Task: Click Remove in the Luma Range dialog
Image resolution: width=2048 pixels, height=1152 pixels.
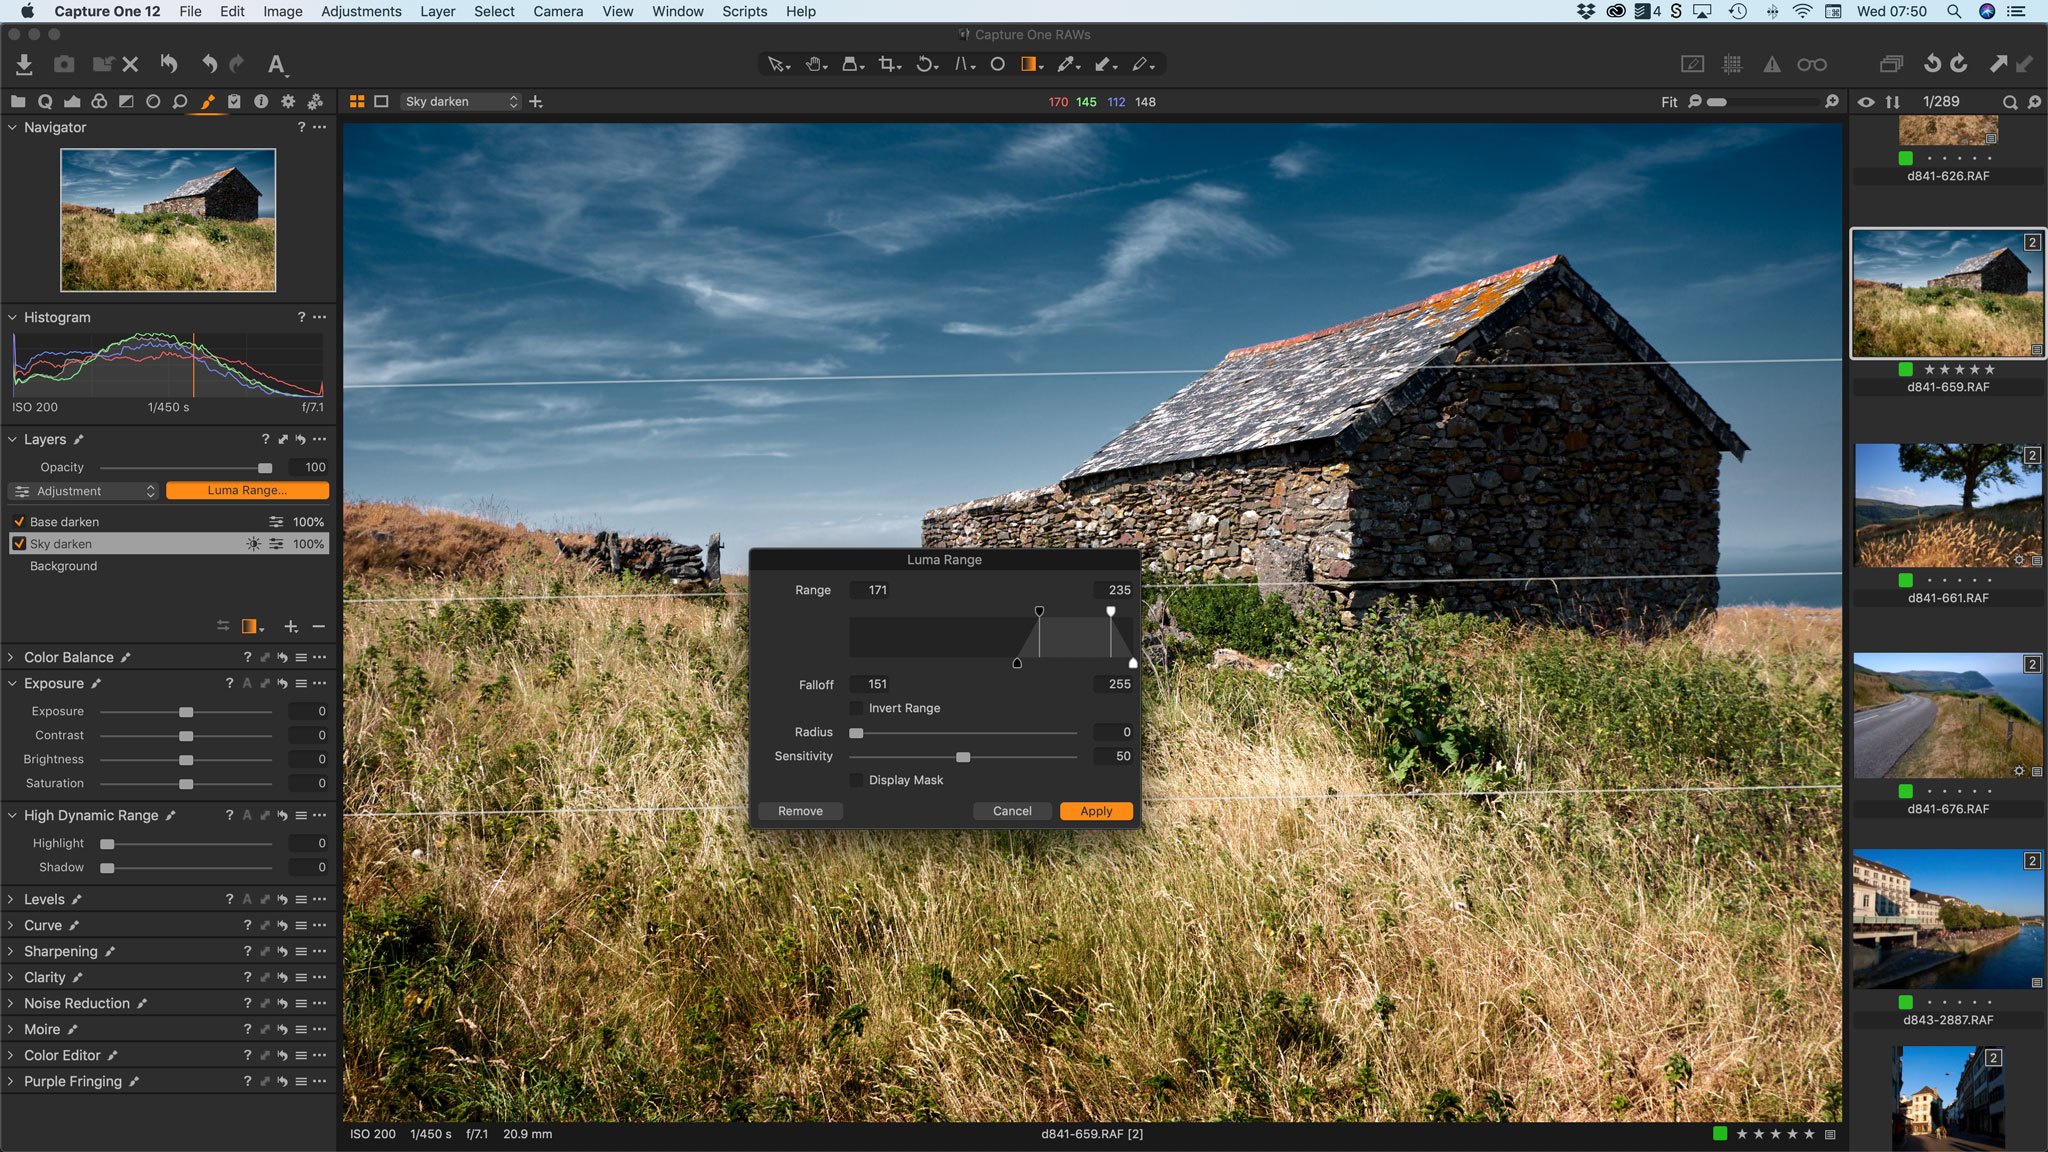Action: click(x=800, y=811)
